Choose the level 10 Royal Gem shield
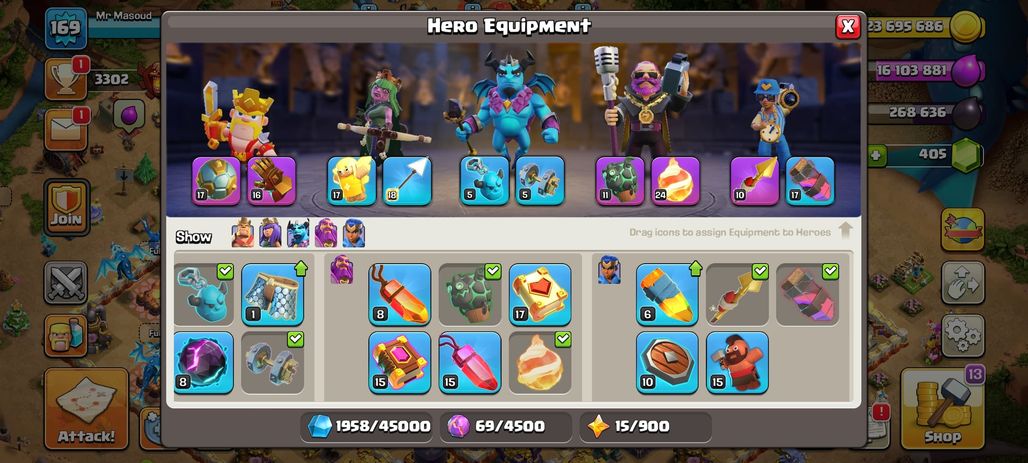 click(x=667, y=362)
